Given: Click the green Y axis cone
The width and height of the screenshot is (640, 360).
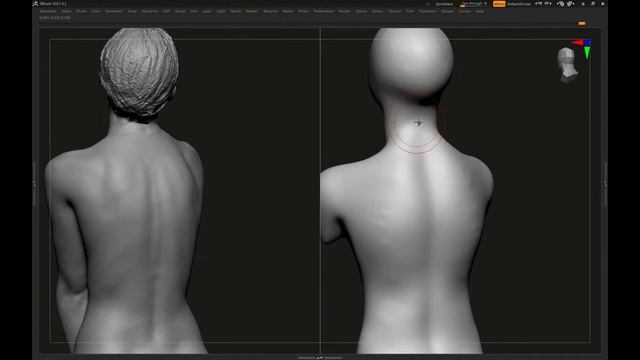Looking at the screenshot, I should point(587,53).
